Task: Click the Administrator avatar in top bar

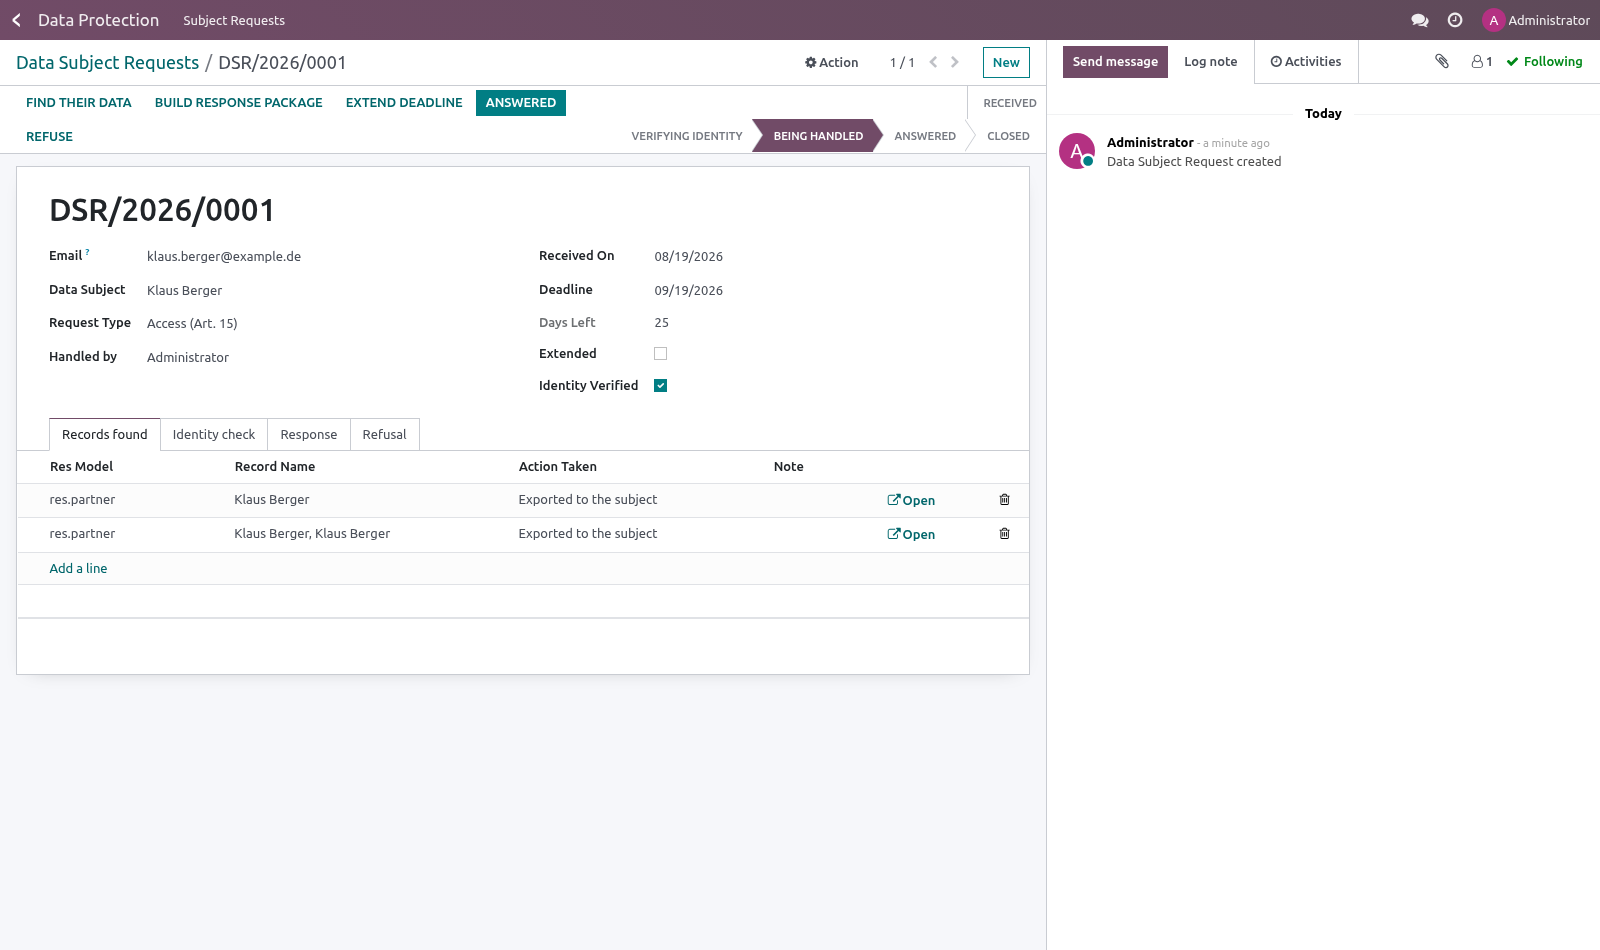Action: click(x=1493, y=20)
